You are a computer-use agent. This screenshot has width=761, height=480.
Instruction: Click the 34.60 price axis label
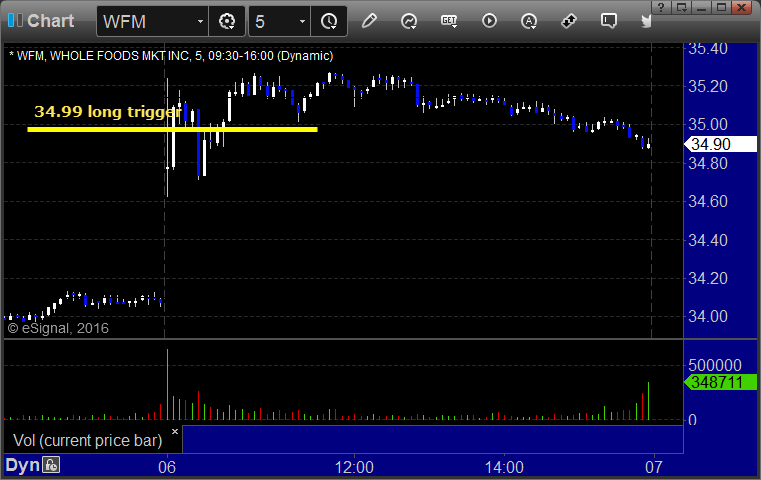(x=708, y=201)
